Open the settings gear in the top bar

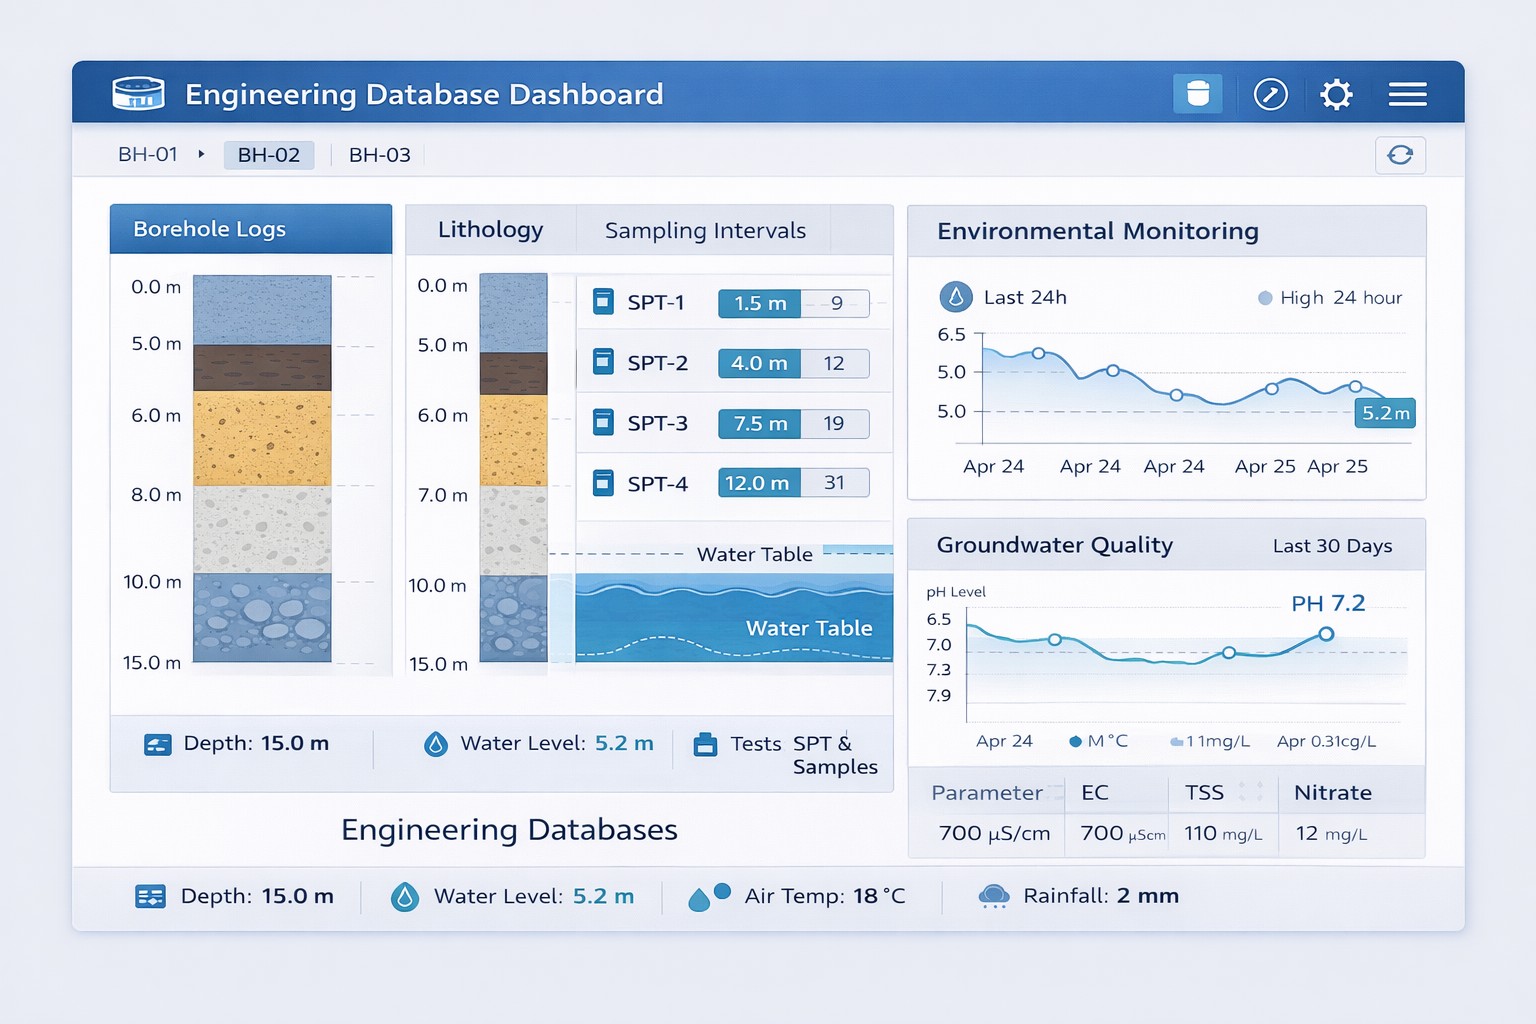(x=1336, y=93)
